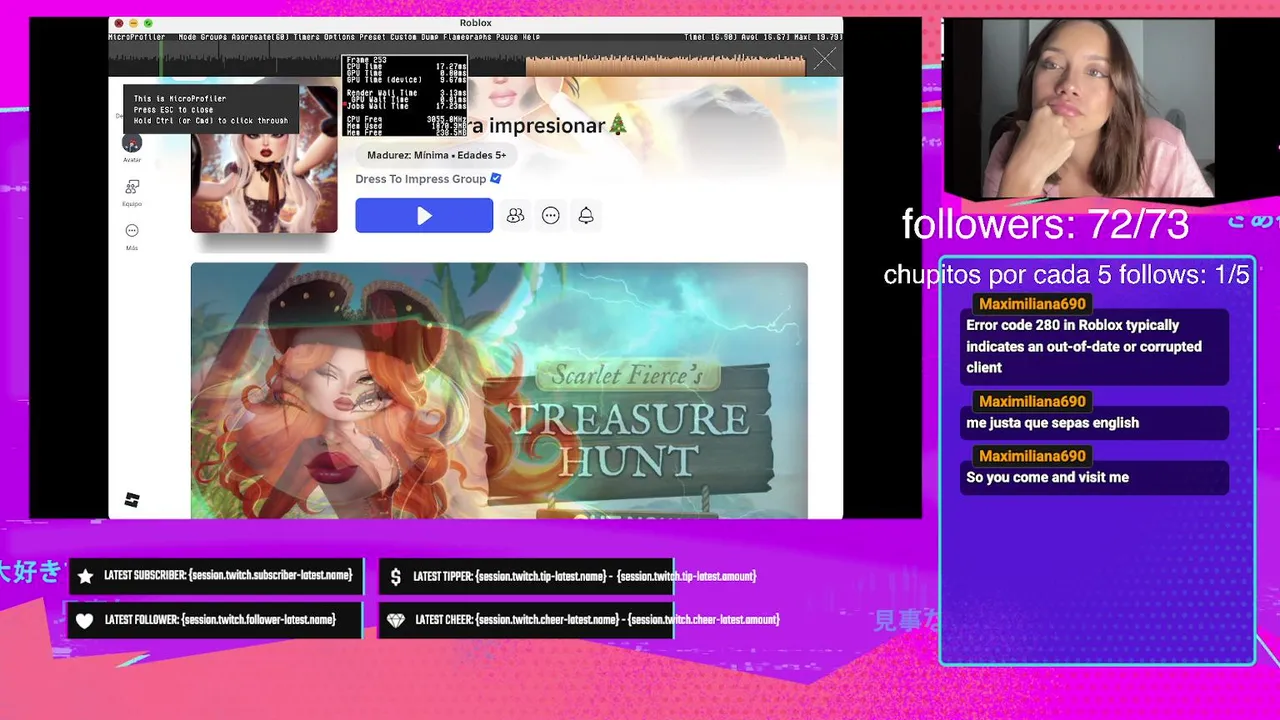Open the MicroProfiler Options menu

pyautogui.click(x=339, y=37)
